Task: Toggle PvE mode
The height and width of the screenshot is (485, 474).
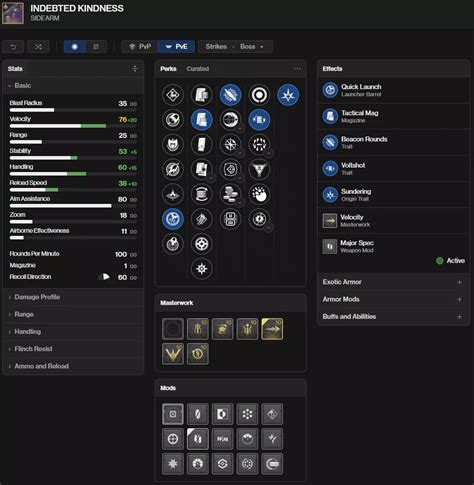Action: click(x=176, y=47)
